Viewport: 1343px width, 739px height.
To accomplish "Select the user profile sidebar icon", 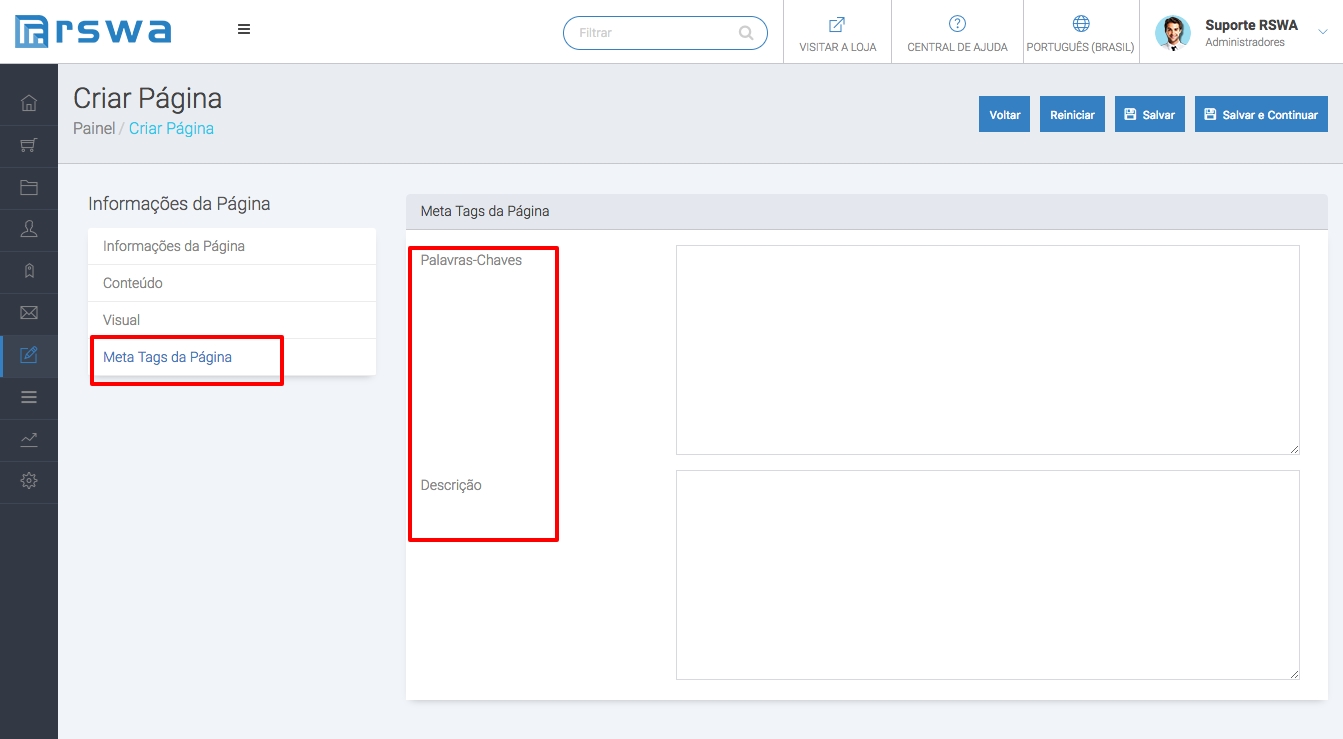I will [x=29, y=229].
